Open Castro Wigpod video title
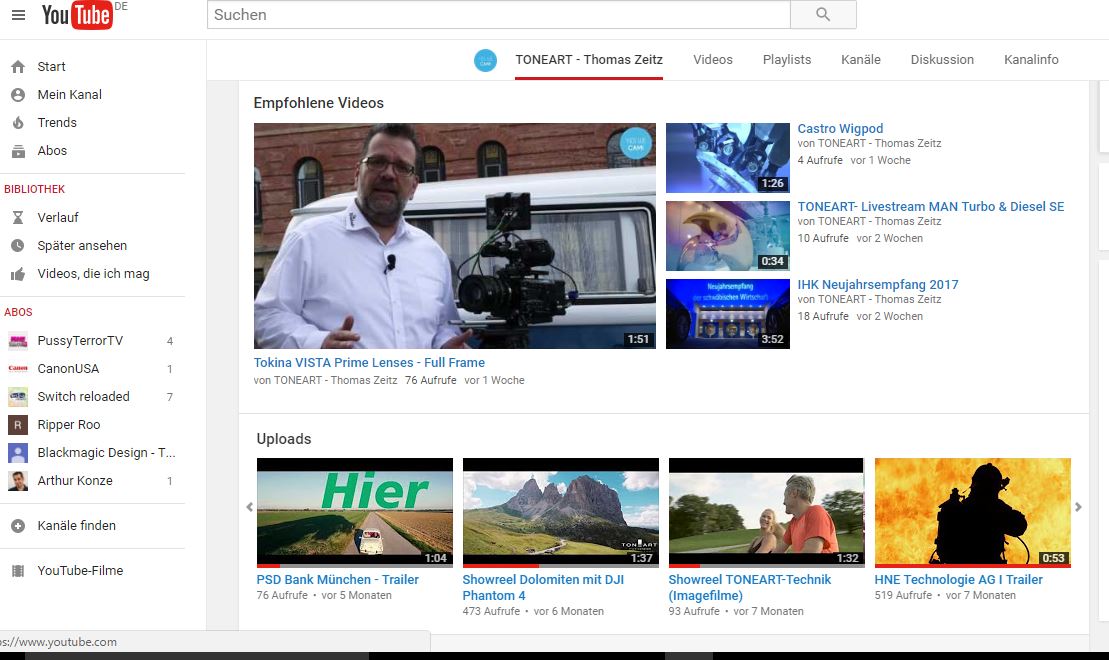The image size is (1109, 660). click(840, 129)
